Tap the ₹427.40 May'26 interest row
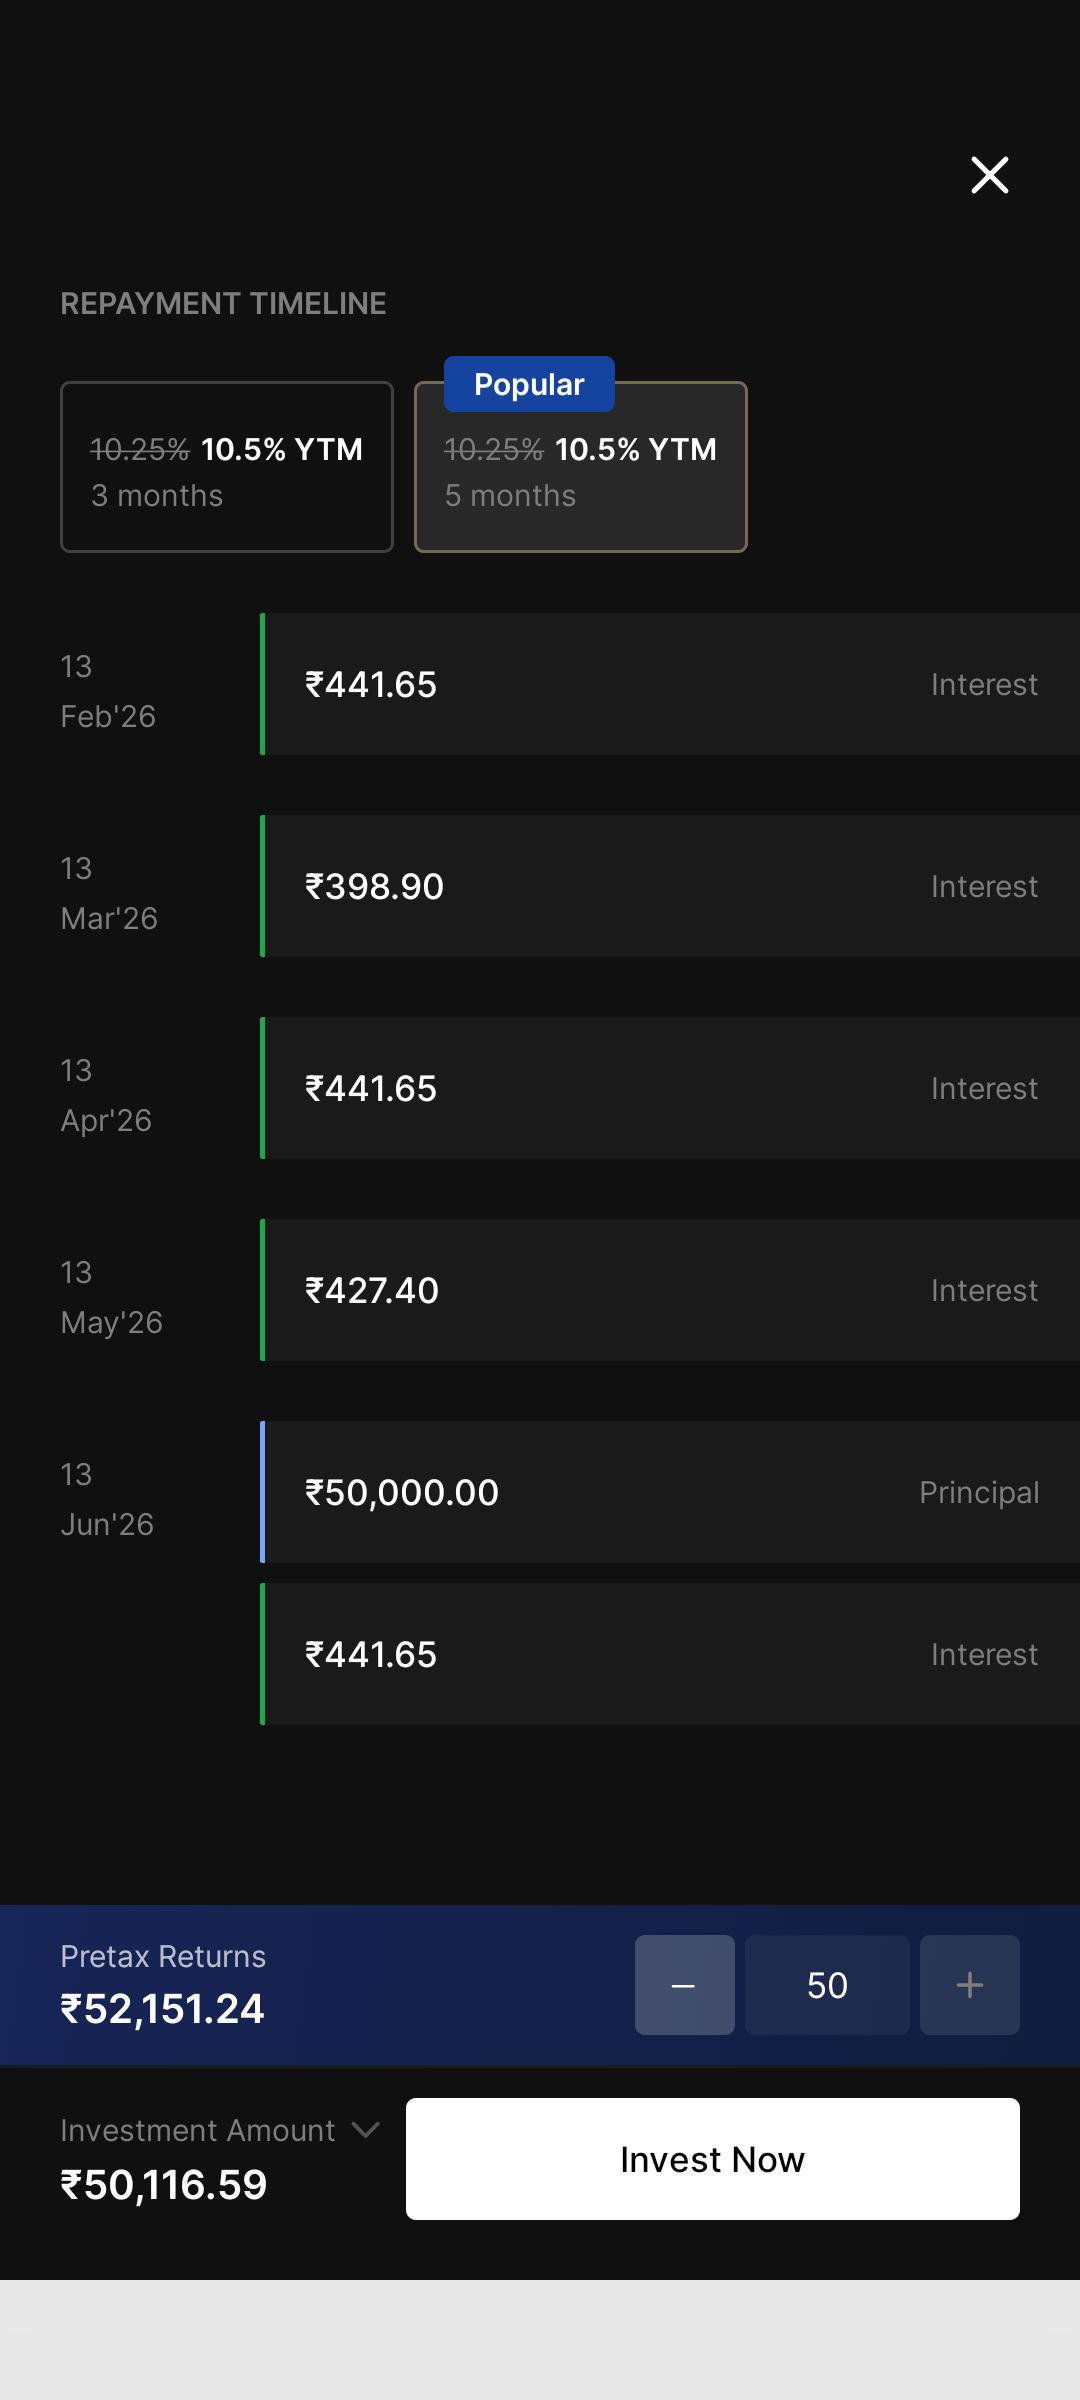 coord(670,1291)
